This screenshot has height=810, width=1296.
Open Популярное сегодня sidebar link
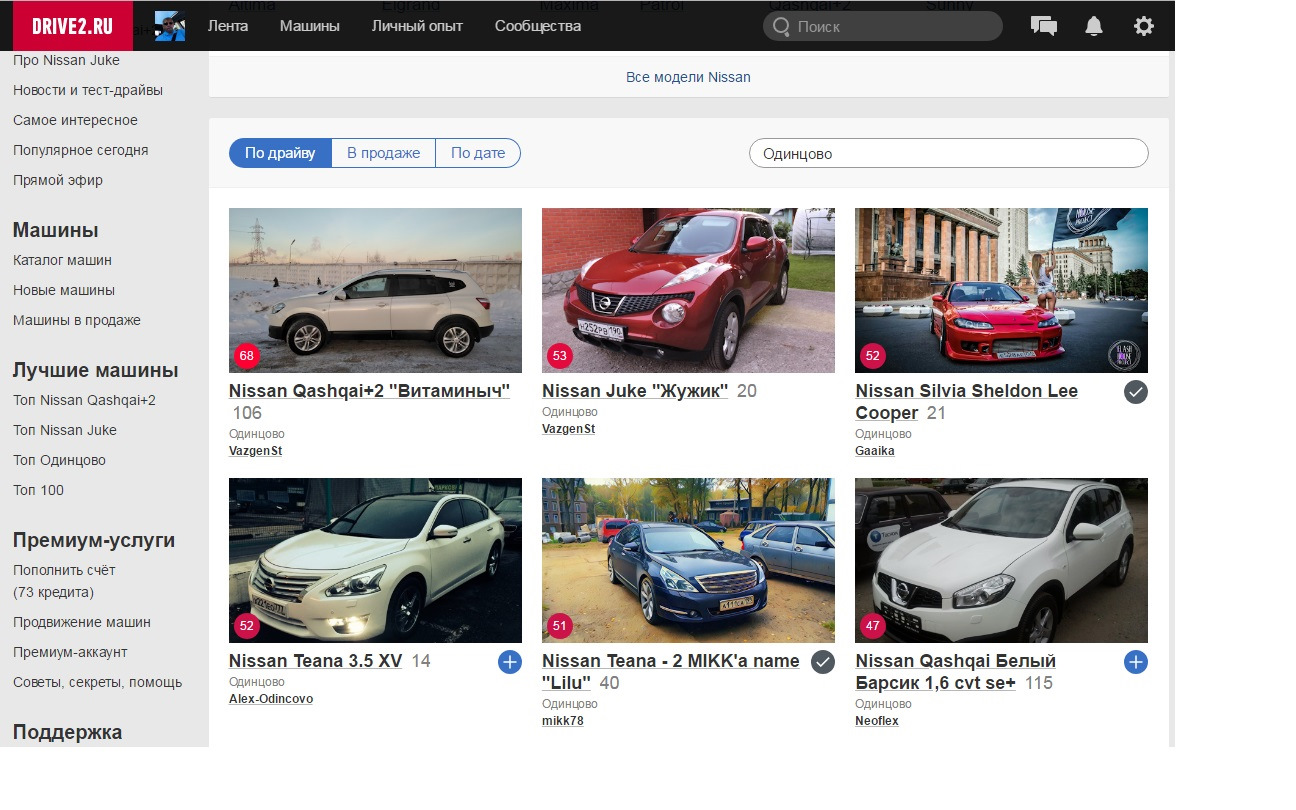click(80, 150)
